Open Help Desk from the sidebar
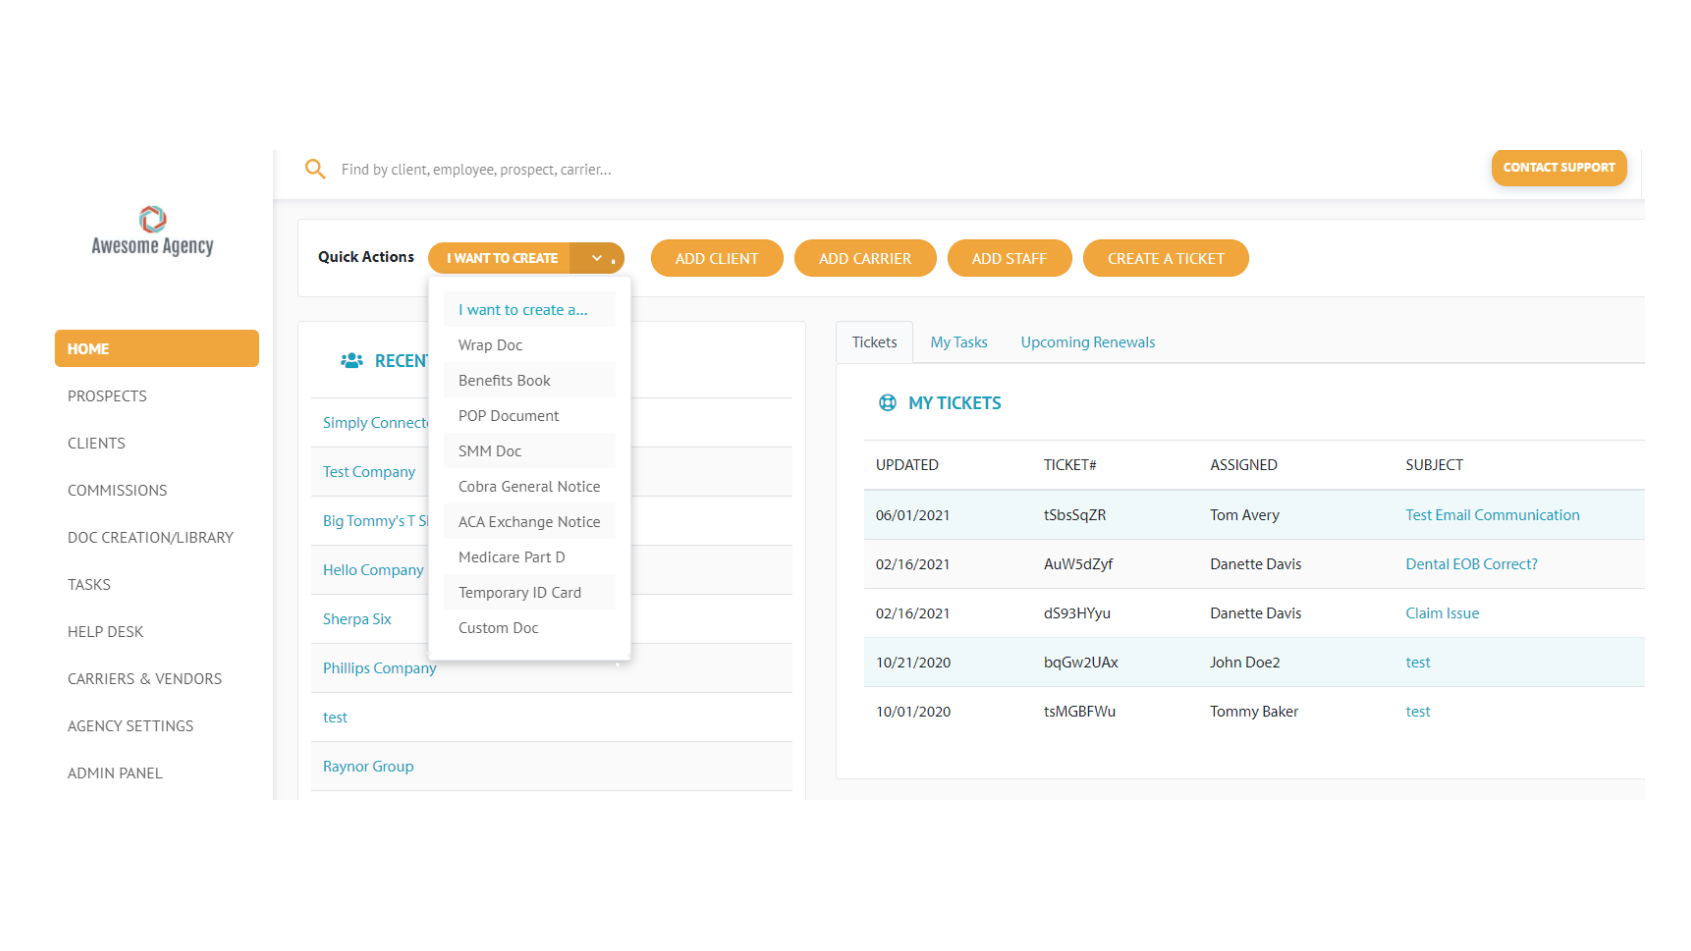The width and height of the screenshot is (1691, 951). [x=105, y=631]
